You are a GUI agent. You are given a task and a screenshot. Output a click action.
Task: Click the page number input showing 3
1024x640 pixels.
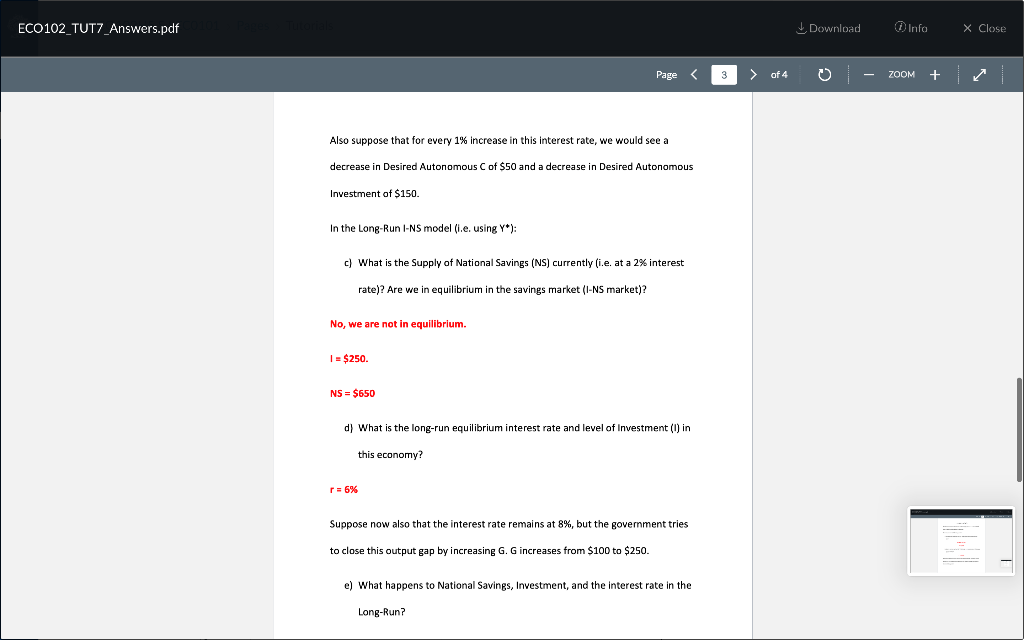tap(723, 74)
